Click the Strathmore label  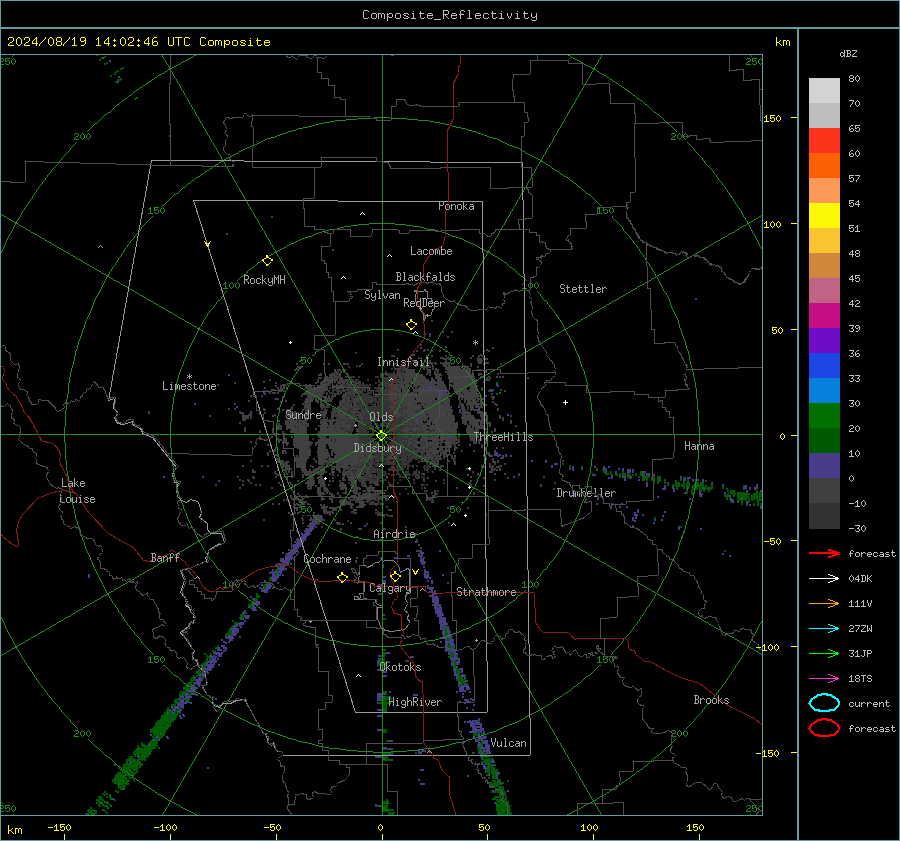tap(486, 592)
